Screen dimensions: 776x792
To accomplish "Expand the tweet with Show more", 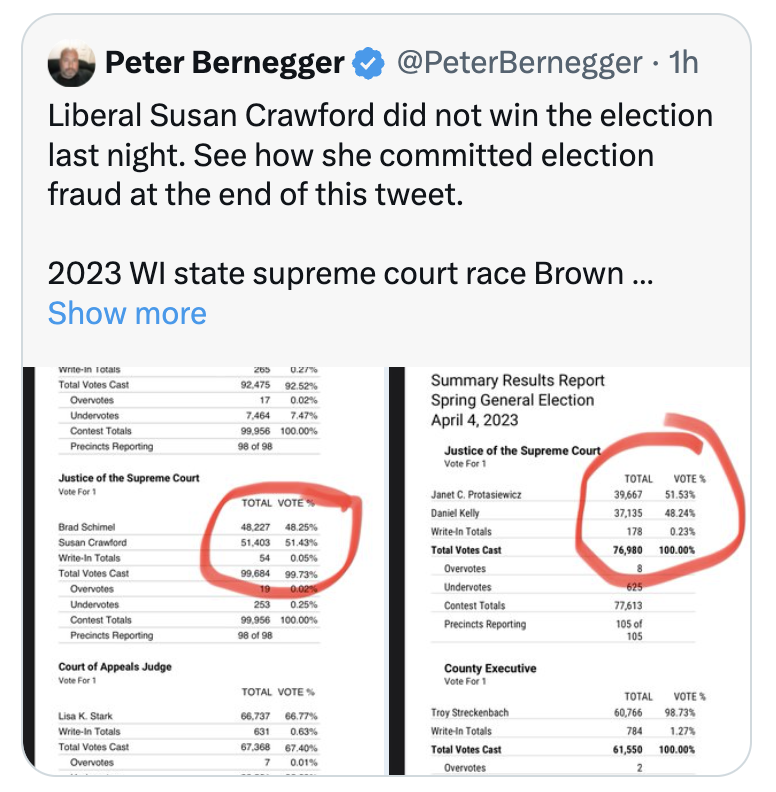I will coord(127,313).
